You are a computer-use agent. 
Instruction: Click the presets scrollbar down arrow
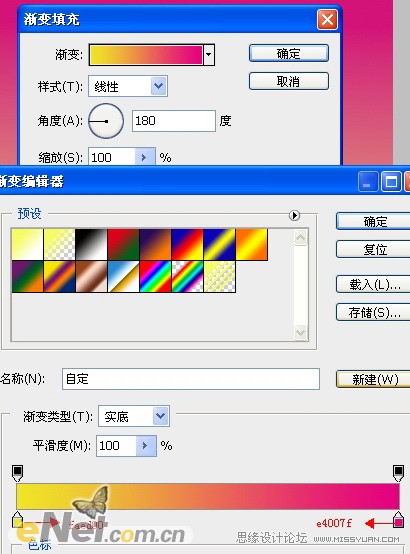pos(300,332)
